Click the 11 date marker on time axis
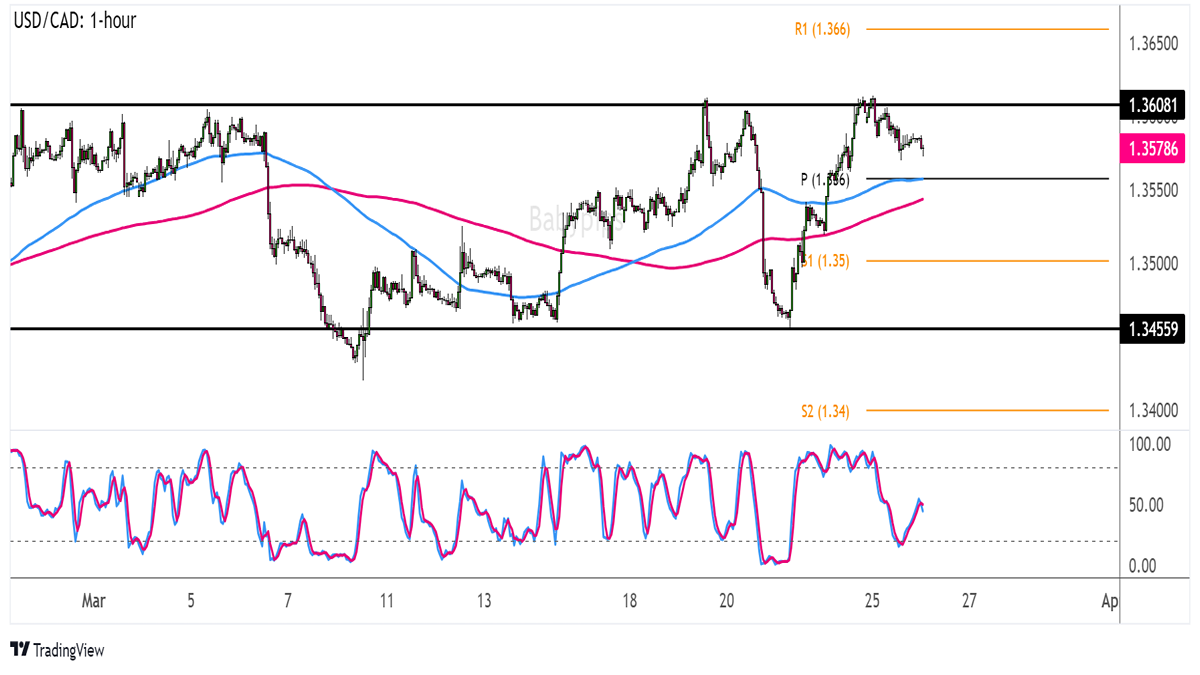 click(386, 601)
